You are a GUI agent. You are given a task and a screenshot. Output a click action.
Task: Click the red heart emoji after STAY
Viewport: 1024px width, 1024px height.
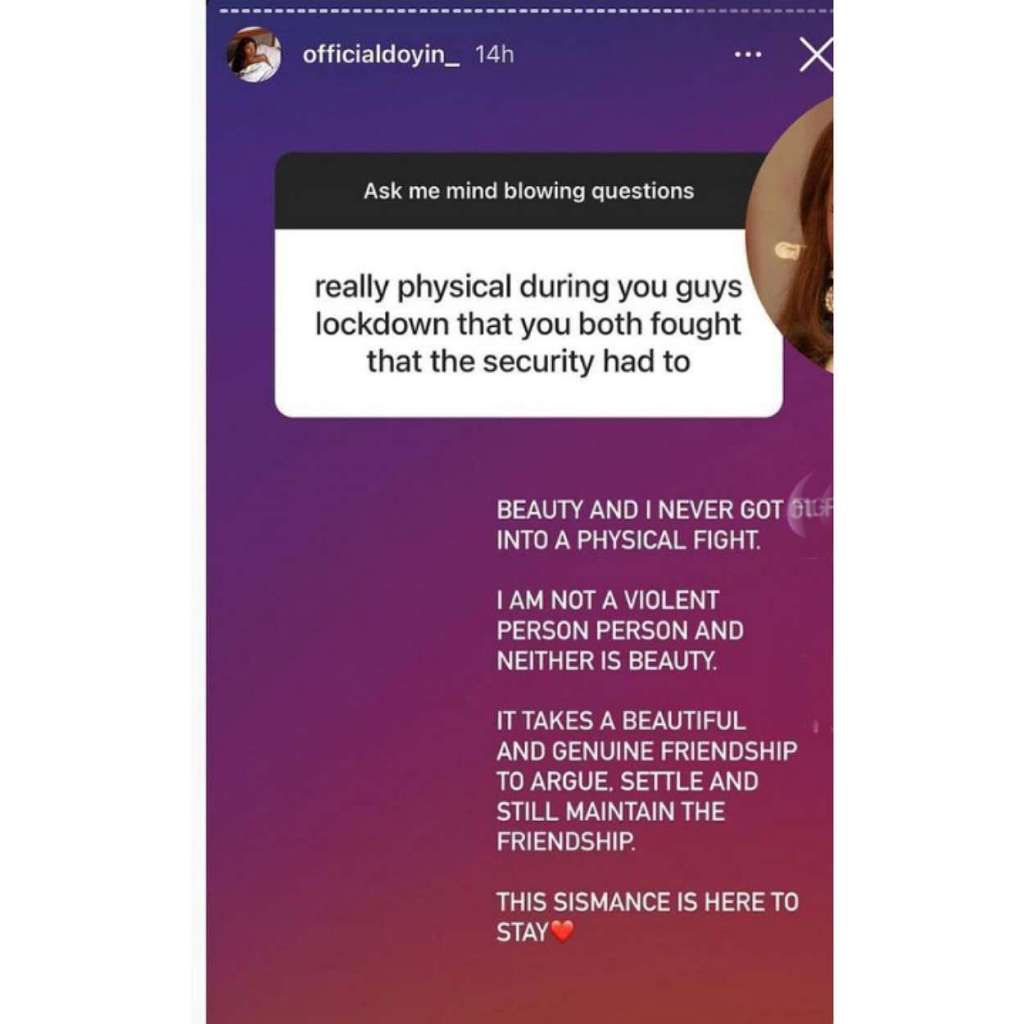click(562, 931)
